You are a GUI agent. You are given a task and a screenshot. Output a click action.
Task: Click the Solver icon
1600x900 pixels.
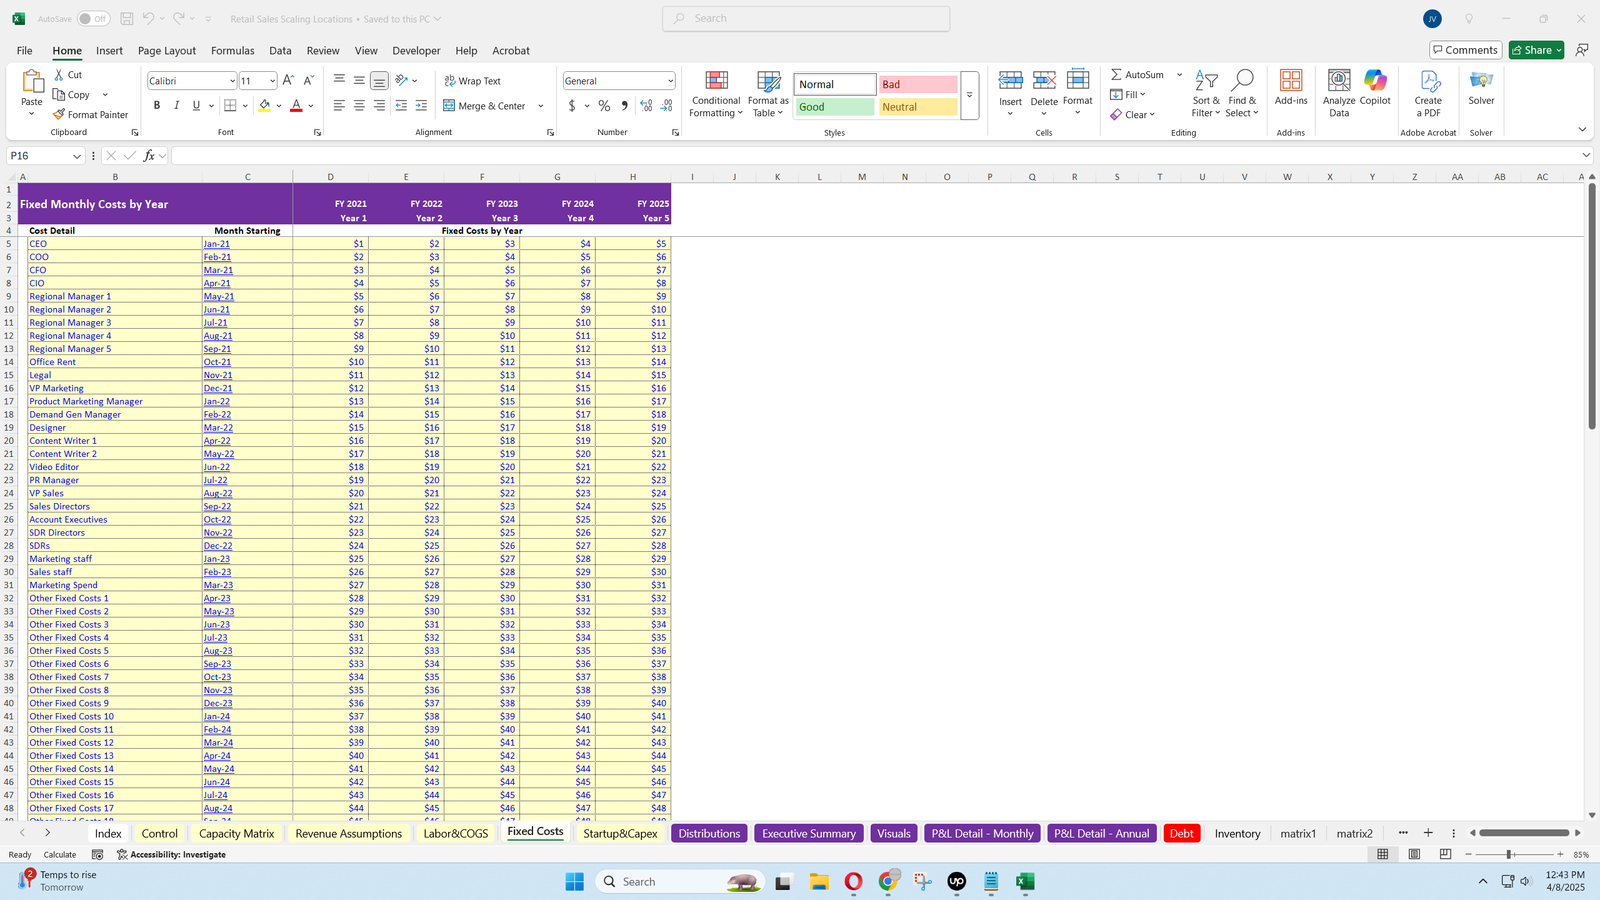(1481, 82)
